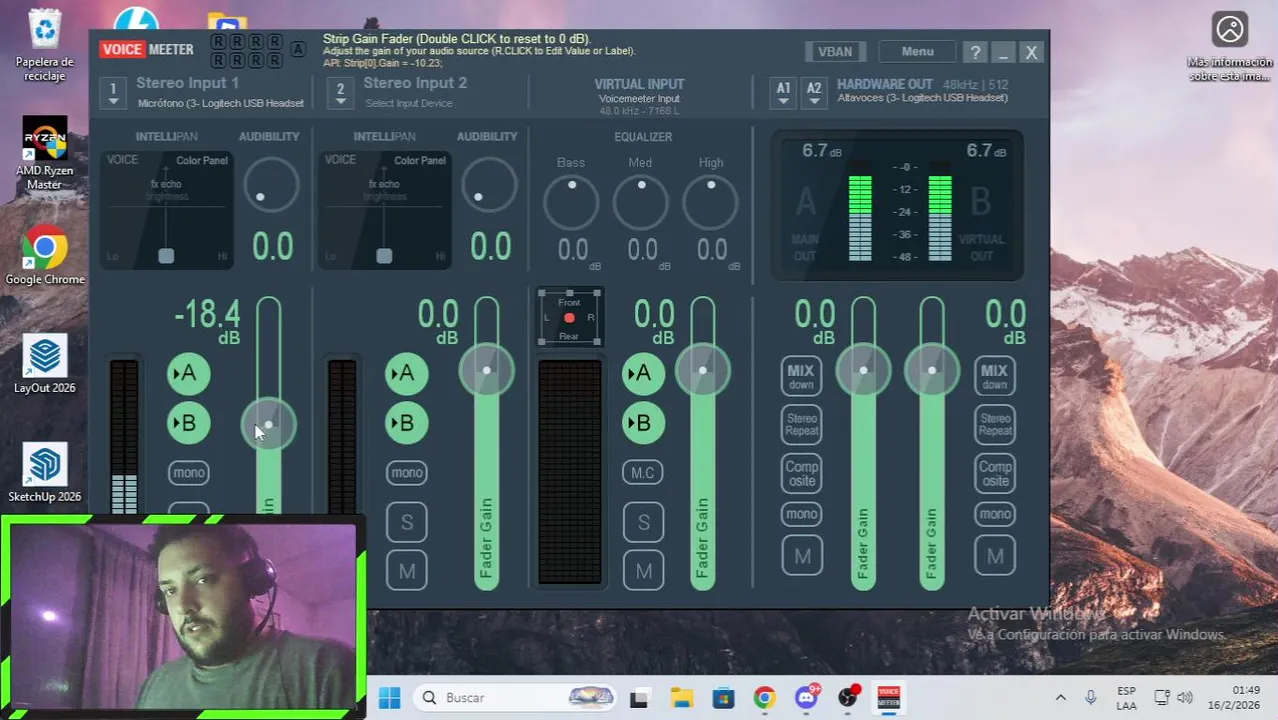Toggle A bus routing on Virtual Input
Image resolution: width=1278 pixels, height=720 pixels.
pos(643,374)
